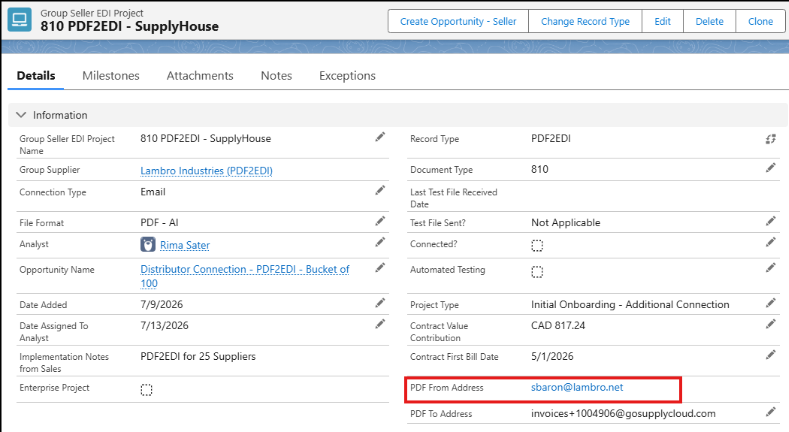
Task: Select the 7/13/2026 assigned date value
Action: point(164,325)
